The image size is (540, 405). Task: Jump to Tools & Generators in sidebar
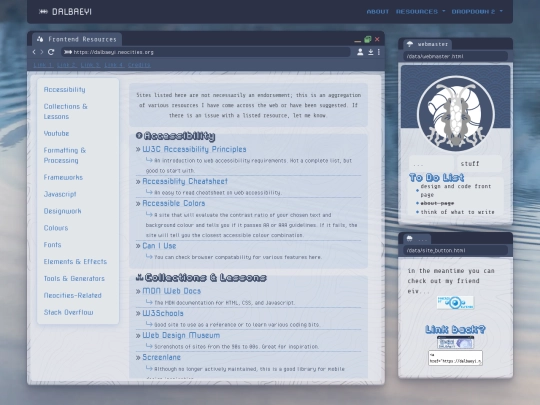tap(74, 279)
